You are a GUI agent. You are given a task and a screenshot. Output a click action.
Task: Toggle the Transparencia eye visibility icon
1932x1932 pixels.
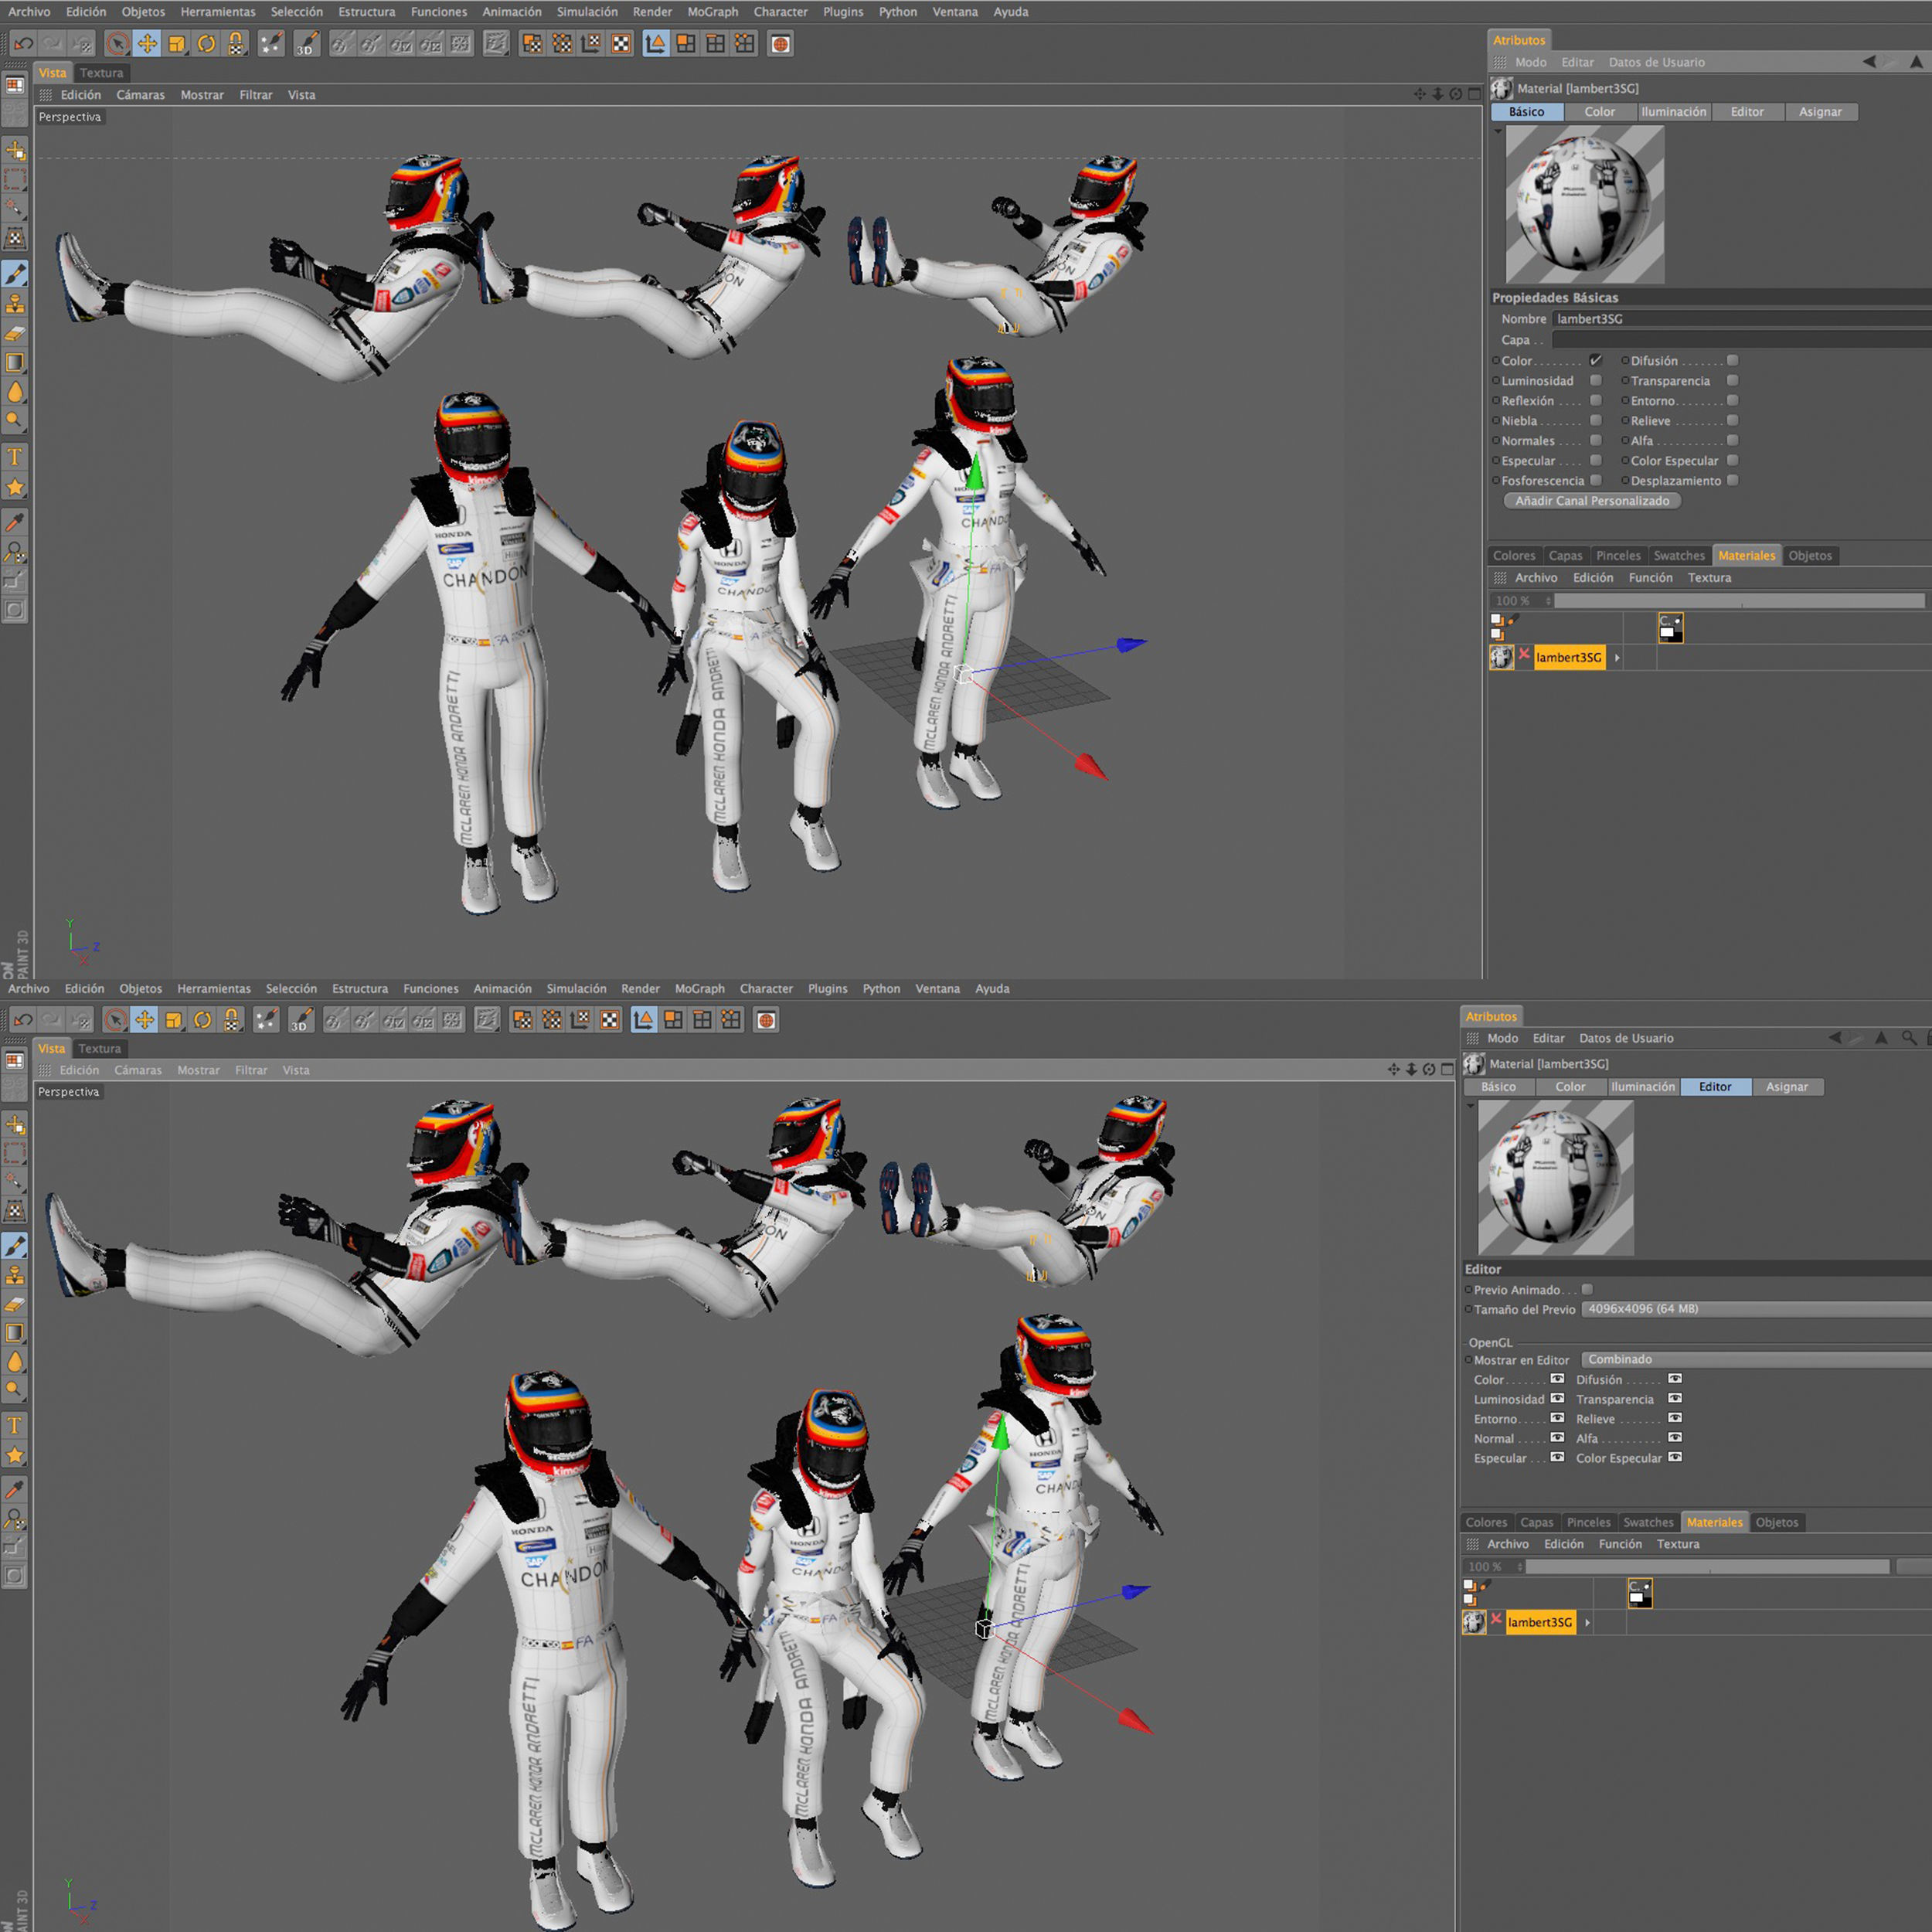1675,1399
